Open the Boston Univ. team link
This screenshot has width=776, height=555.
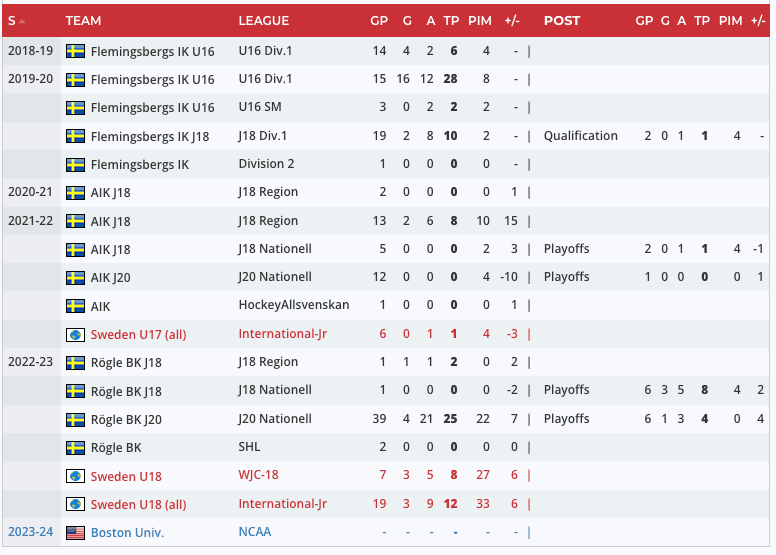tap(127, 533)
